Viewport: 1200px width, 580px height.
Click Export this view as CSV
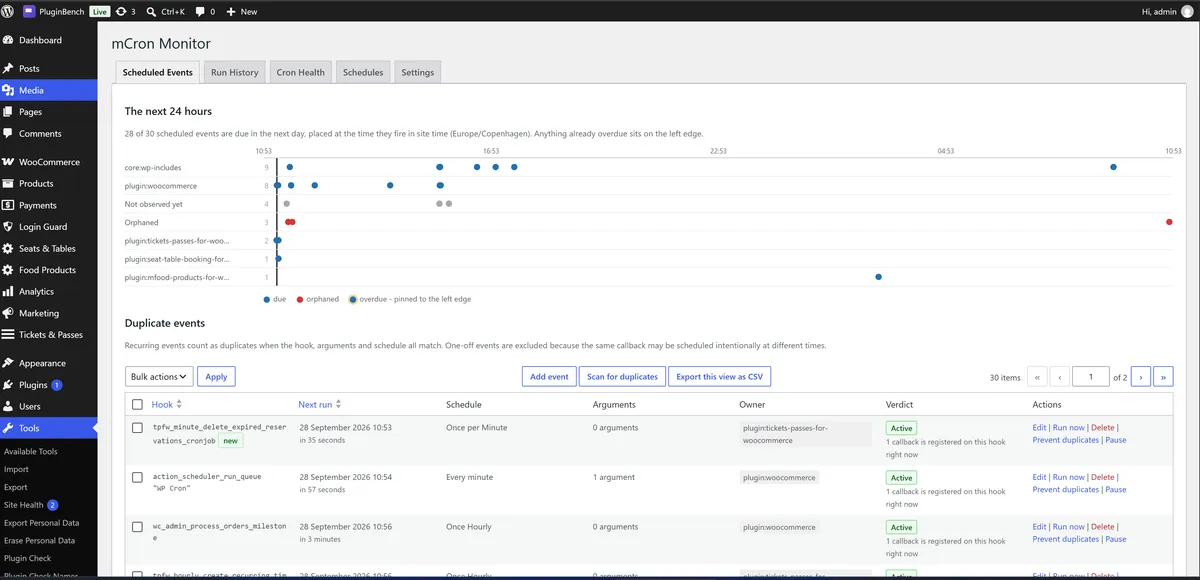tap(719, 377)
